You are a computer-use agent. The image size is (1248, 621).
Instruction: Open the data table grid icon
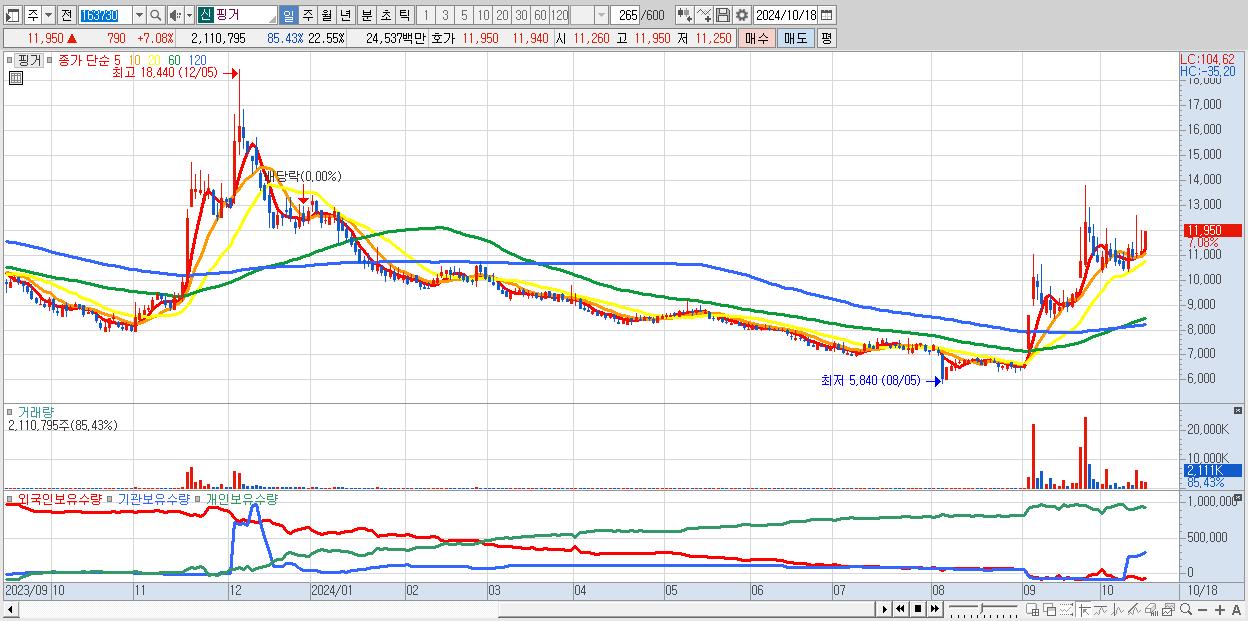click(x=16, y=78)
